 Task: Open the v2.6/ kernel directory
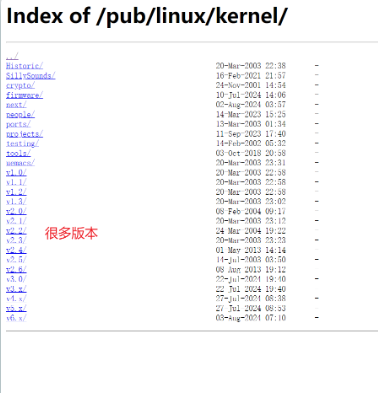(16, 269)
